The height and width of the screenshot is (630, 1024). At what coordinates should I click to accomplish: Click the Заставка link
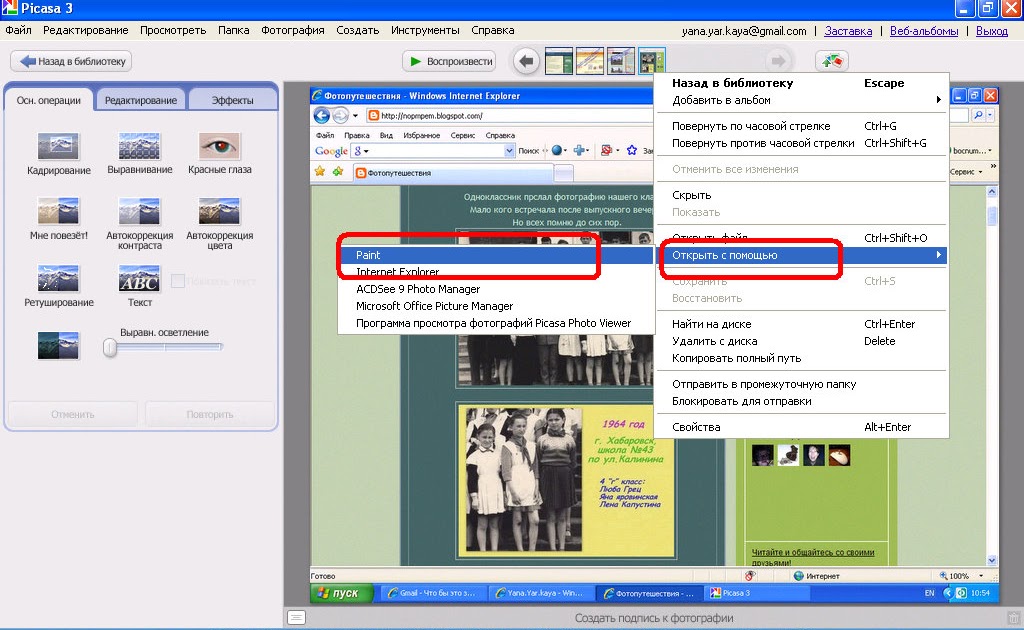tap(848, 31)
